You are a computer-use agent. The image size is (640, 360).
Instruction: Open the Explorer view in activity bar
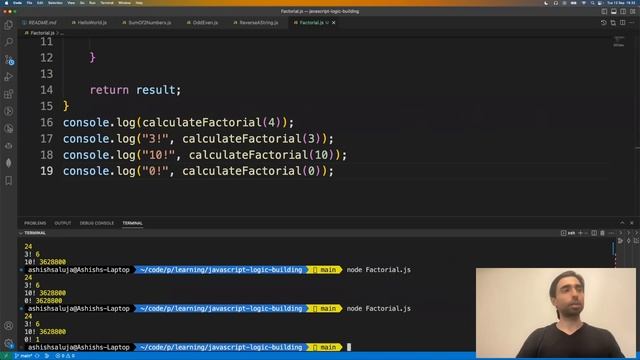[9, 24]
